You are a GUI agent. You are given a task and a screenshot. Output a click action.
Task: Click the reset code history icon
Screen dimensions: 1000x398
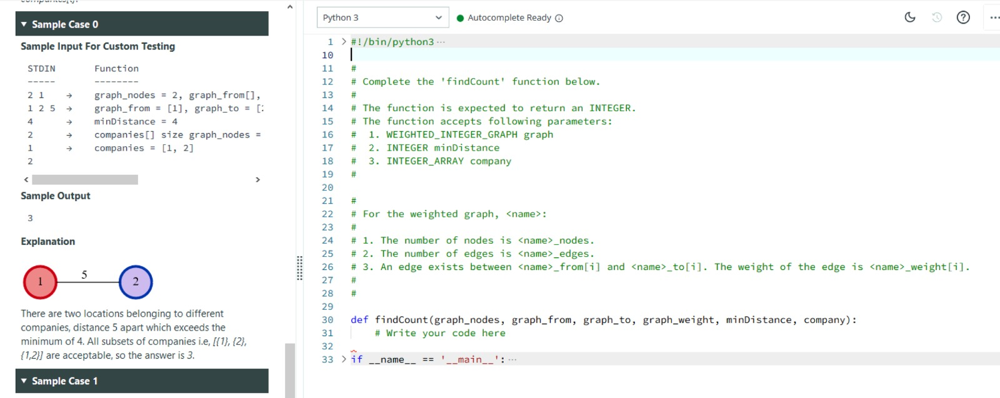937,18
